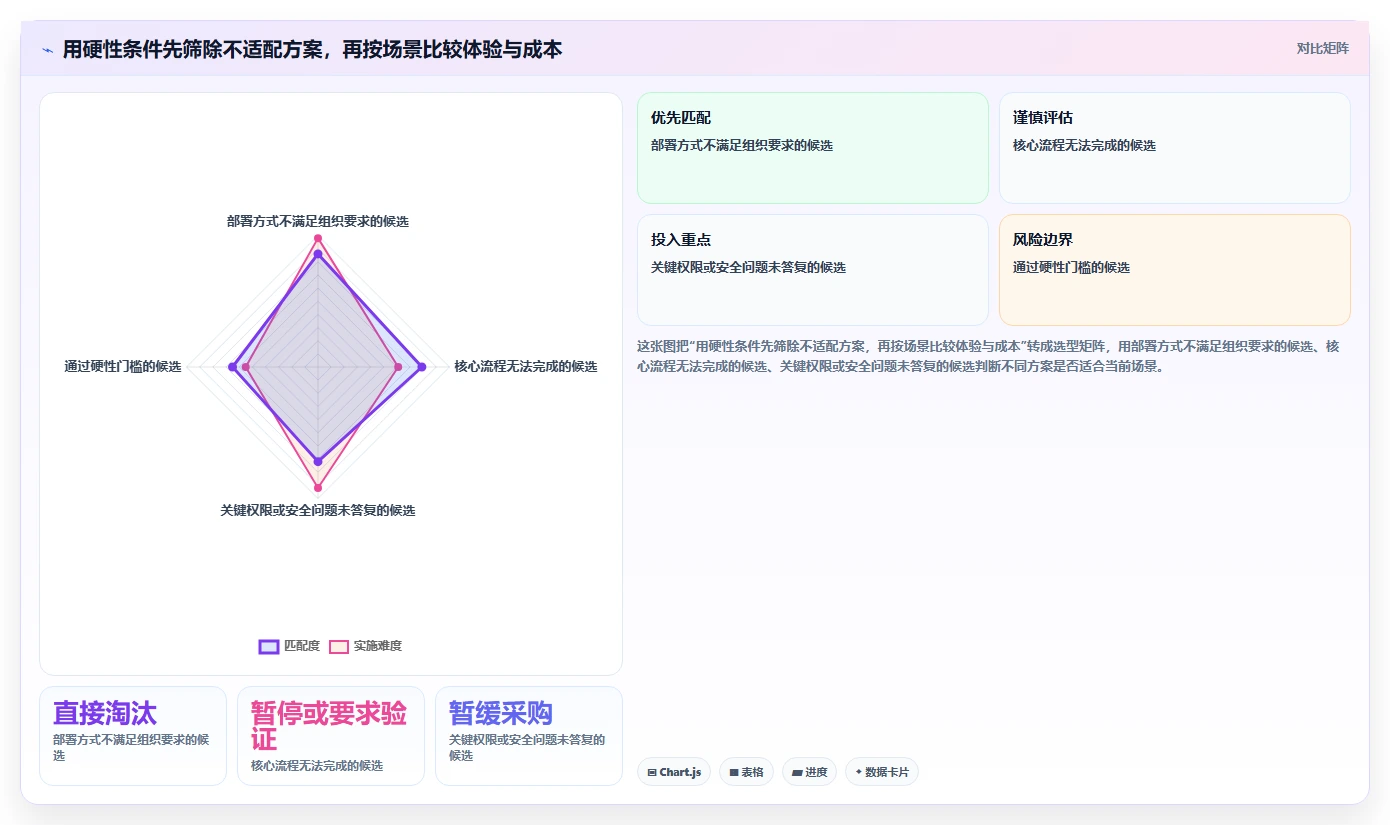Screen dimensions: 1390x825
Task: Click the radar axis label 核心流程无法完成的候选
Action: pyautogui.click(x=526, y=366)
